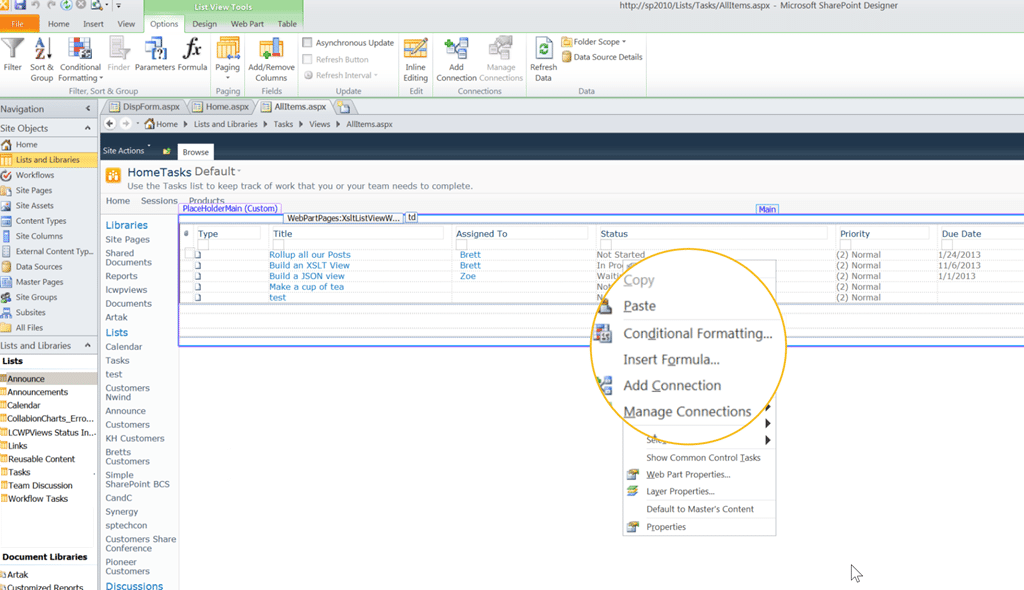Open the Calendar list link

pos(123,347)
